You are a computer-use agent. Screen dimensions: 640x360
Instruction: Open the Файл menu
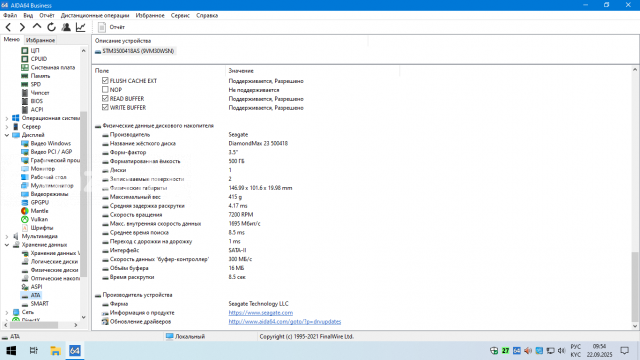pos(10,16)
